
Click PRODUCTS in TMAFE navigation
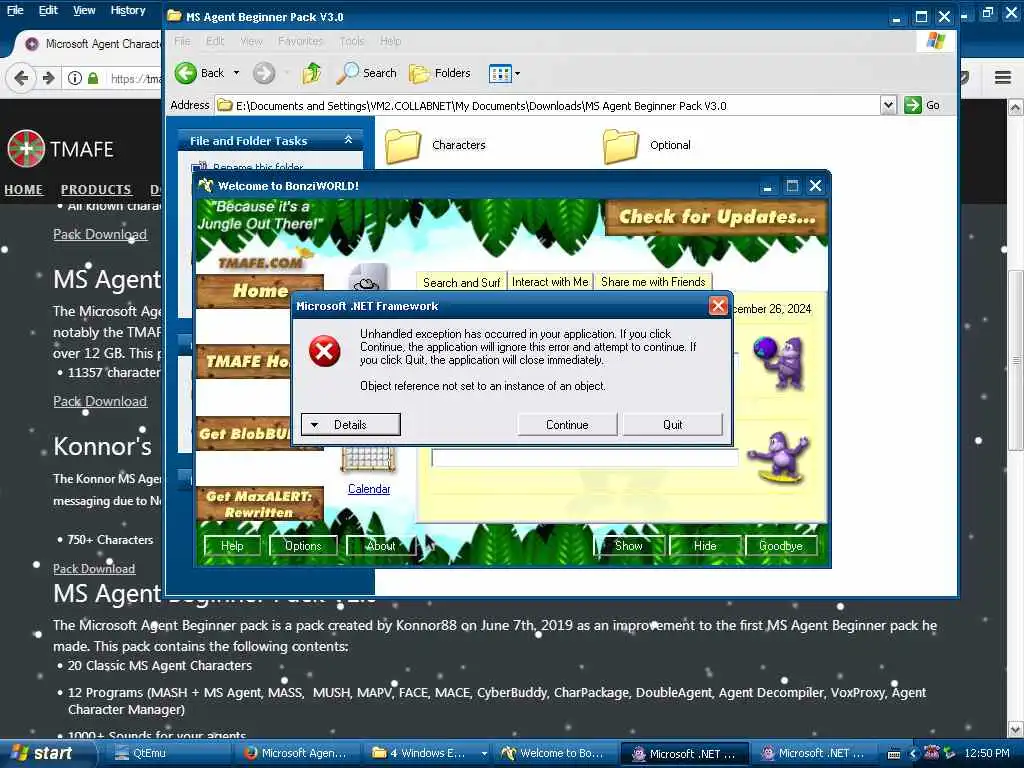(96, 189)
